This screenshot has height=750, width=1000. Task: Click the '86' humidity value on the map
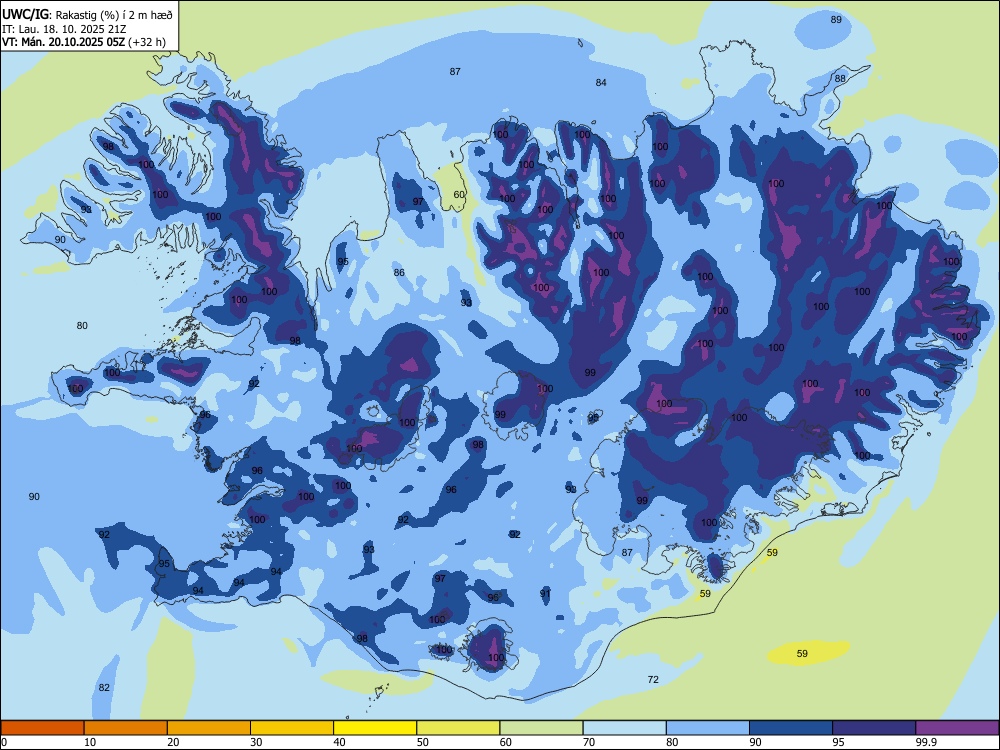point(399,272)
